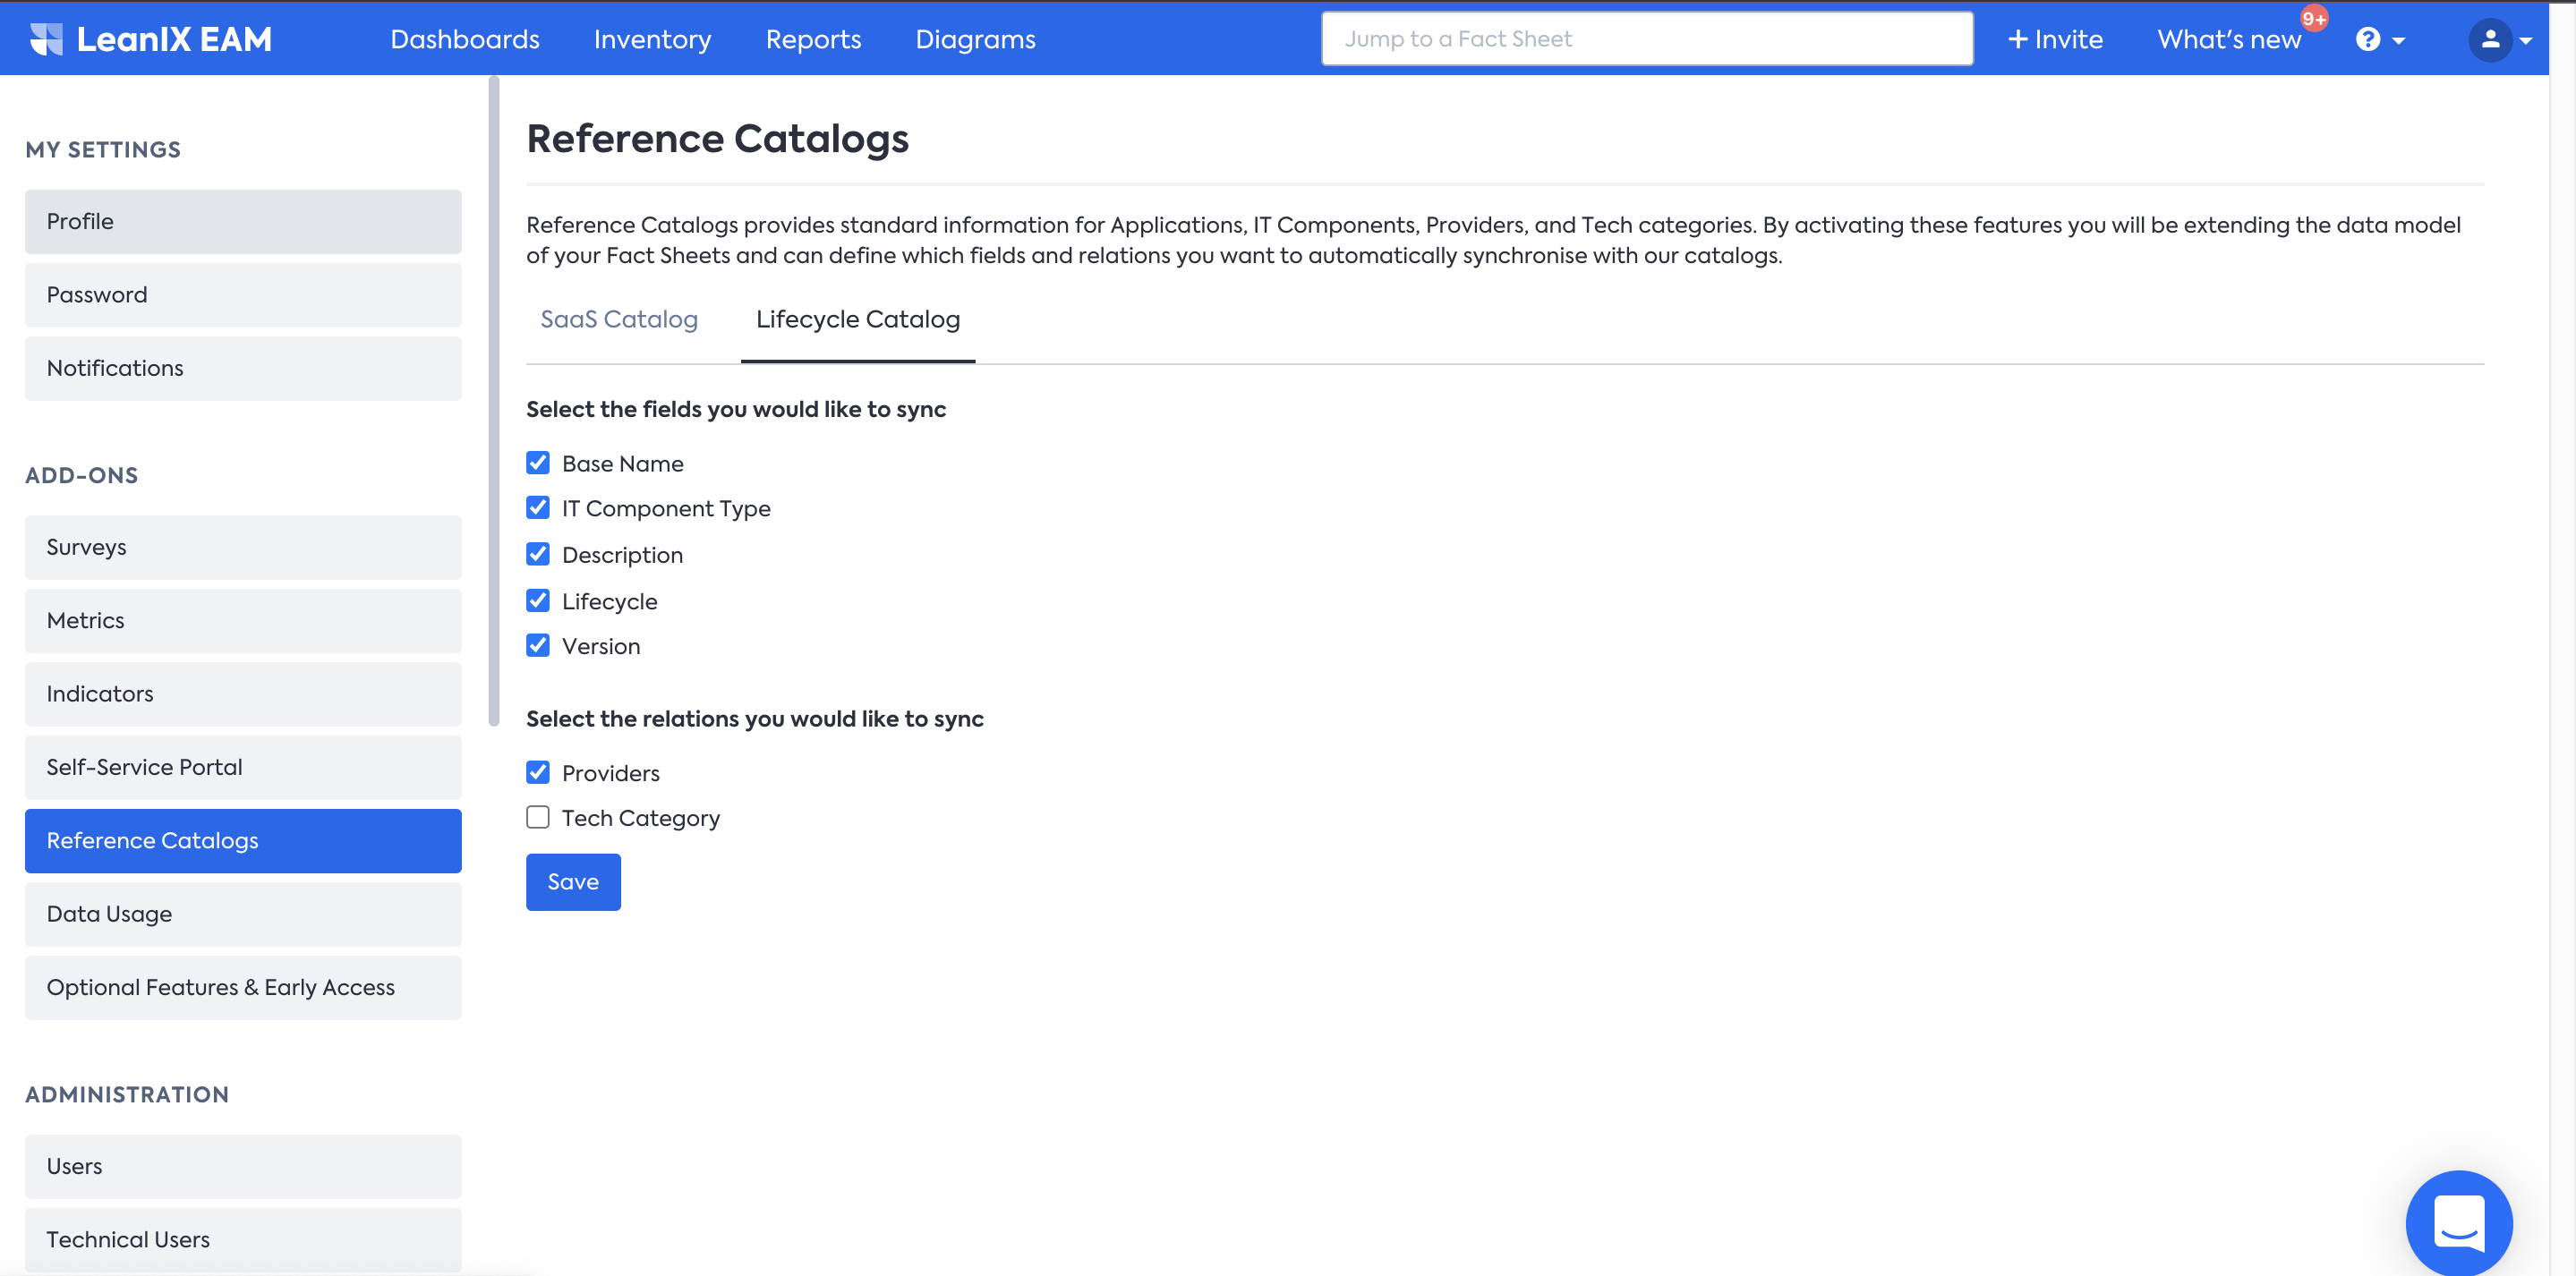Open Password settings
This screenshot has height=1276, width=2576.
coord(243,294)
